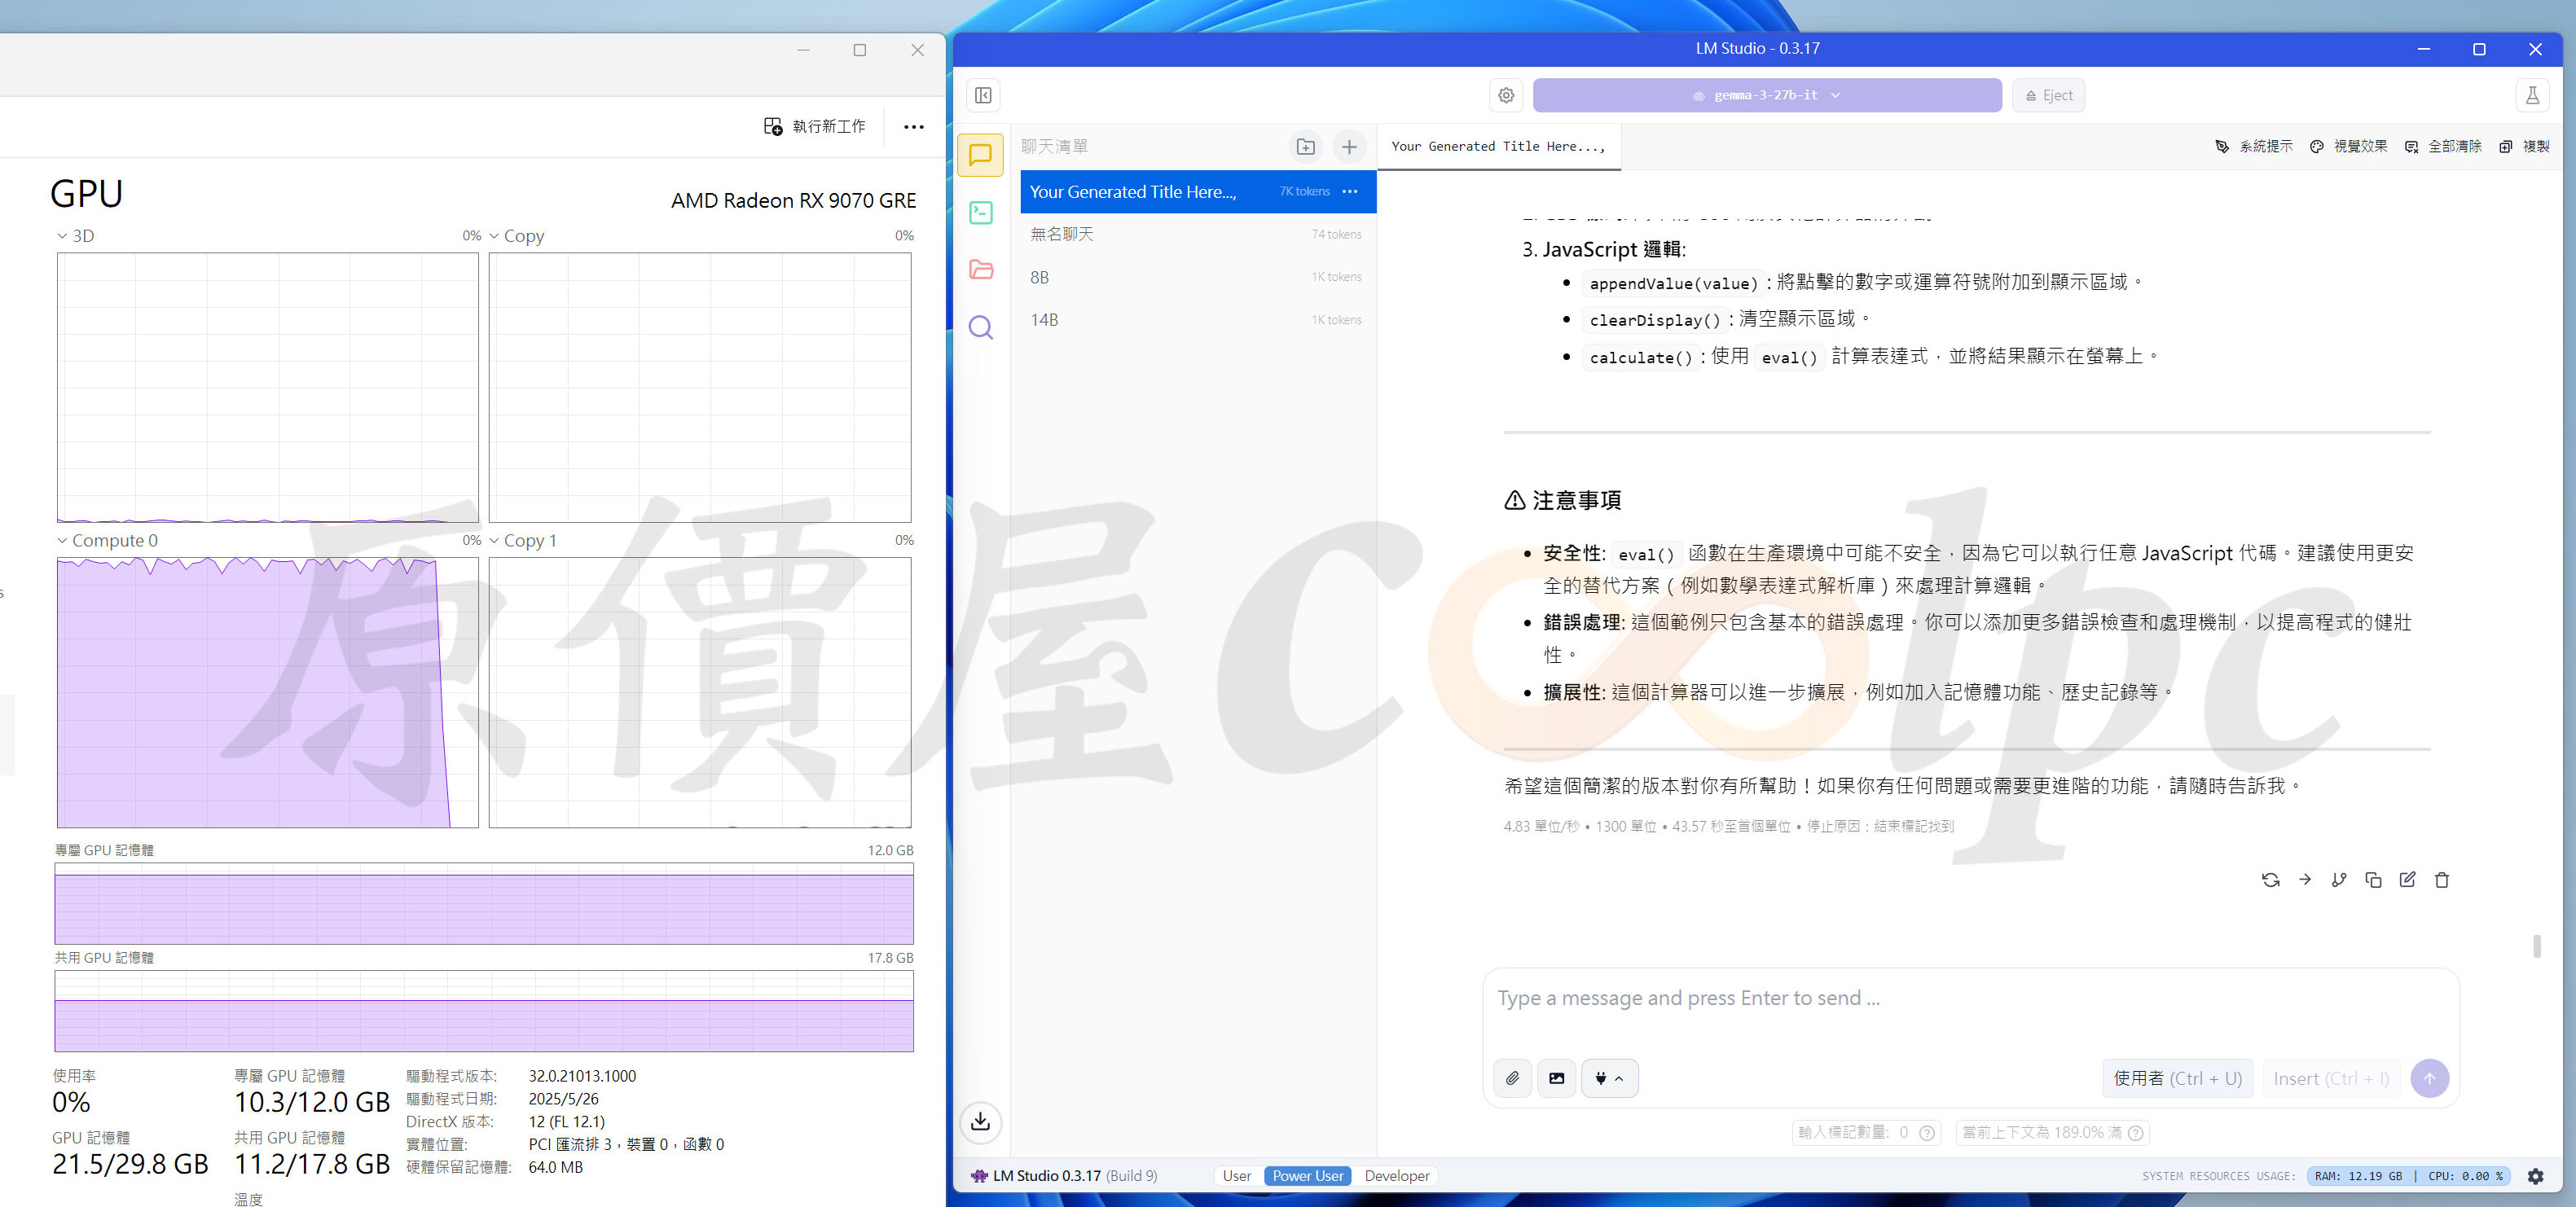Viewport: 2576px width, 1207px height.
Task: Switch to Your Generated Title Here tab
Action: click(1498, 147)
